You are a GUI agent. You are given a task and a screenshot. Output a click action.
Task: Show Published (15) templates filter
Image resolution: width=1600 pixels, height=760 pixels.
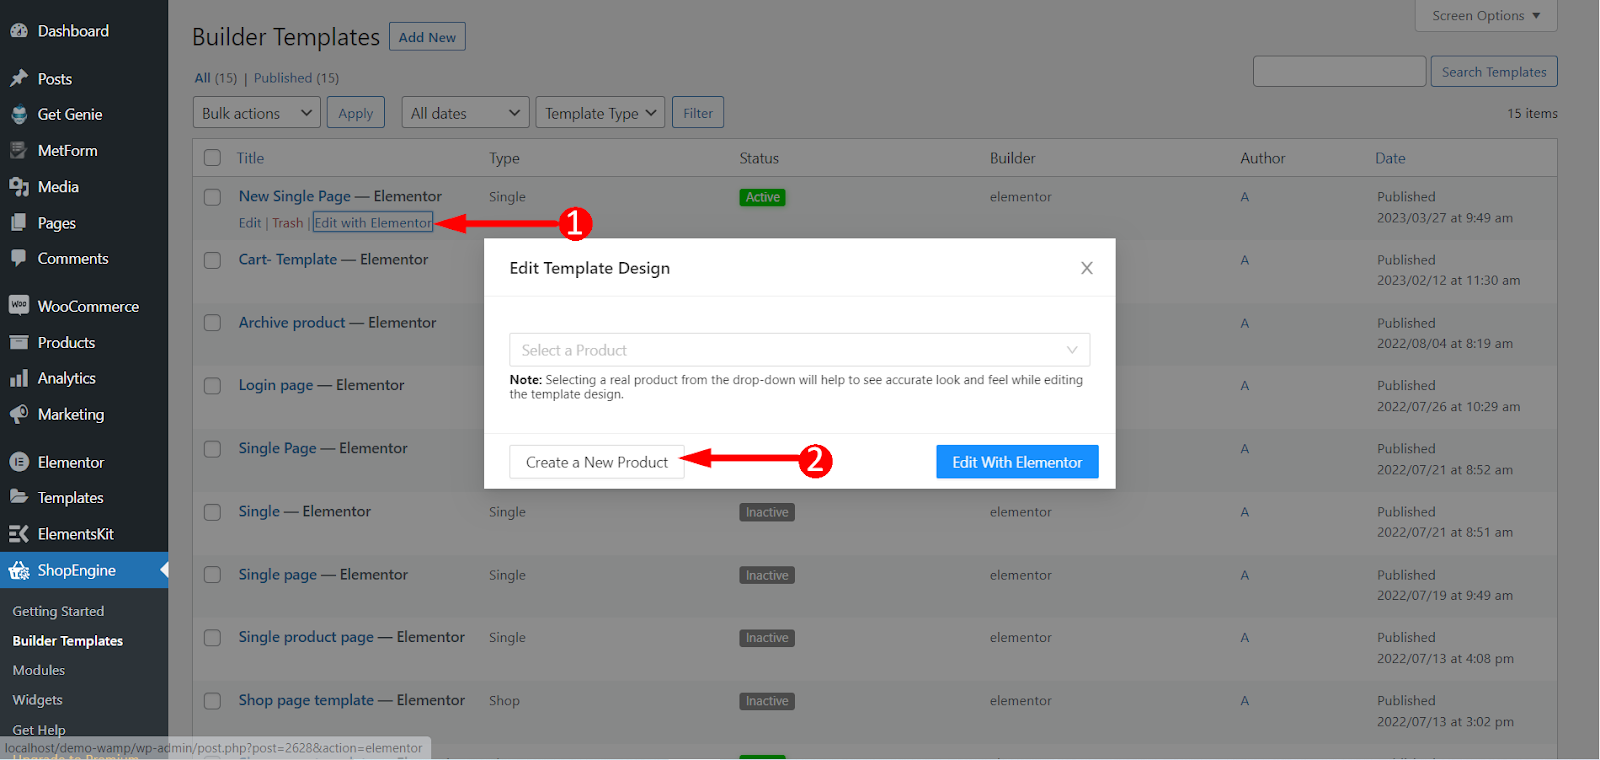pos(296,78)
